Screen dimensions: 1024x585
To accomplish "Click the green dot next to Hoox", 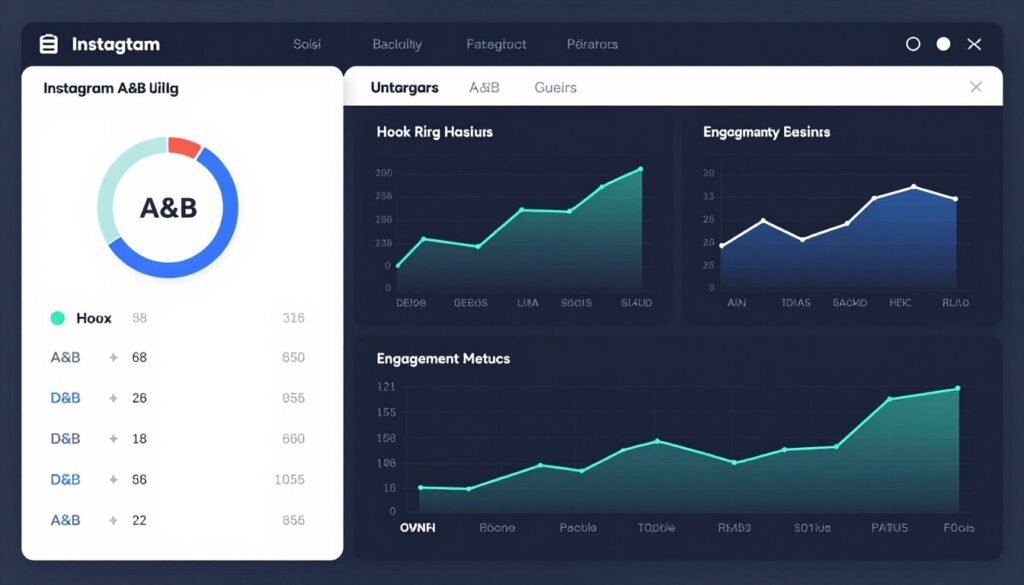I will (x=57, y=318).
